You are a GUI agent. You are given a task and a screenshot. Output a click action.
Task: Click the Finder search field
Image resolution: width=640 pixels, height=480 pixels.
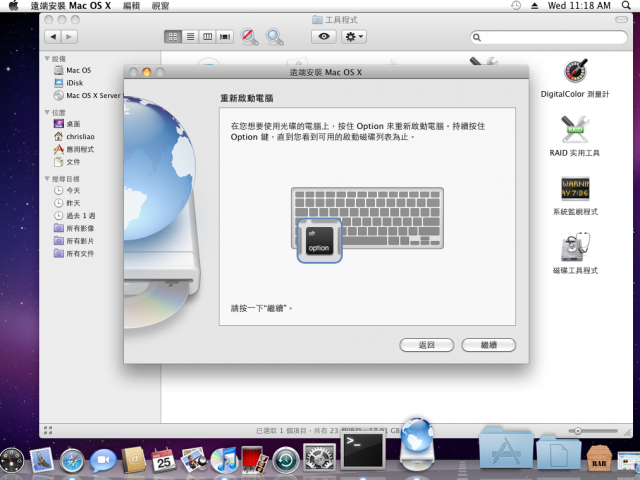548,38
